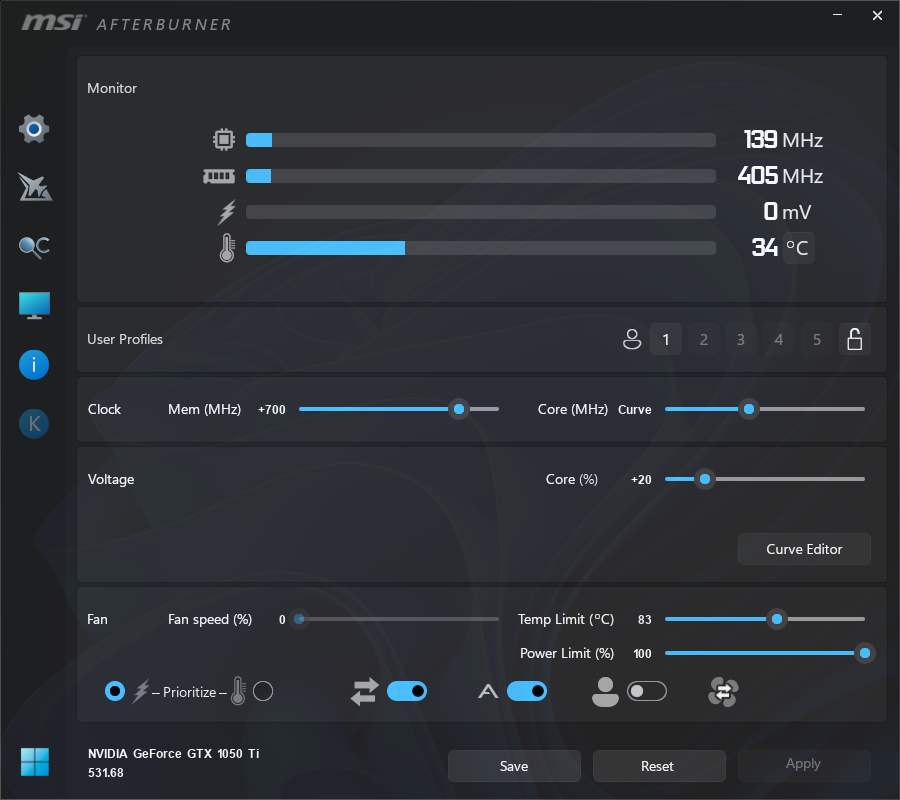Click the memory clock RAM icon
Screen dimensions: 900x800
click(219, 176)
